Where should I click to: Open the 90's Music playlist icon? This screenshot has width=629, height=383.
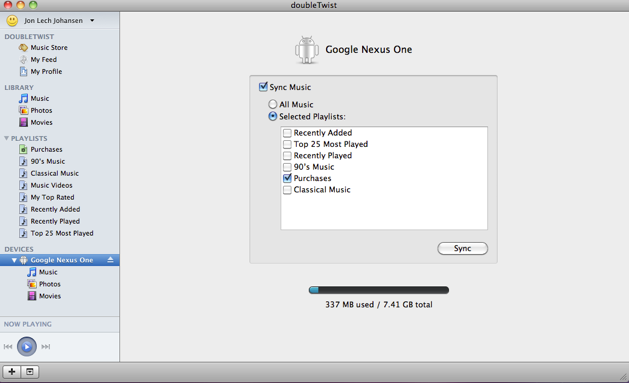coord(23,161)
